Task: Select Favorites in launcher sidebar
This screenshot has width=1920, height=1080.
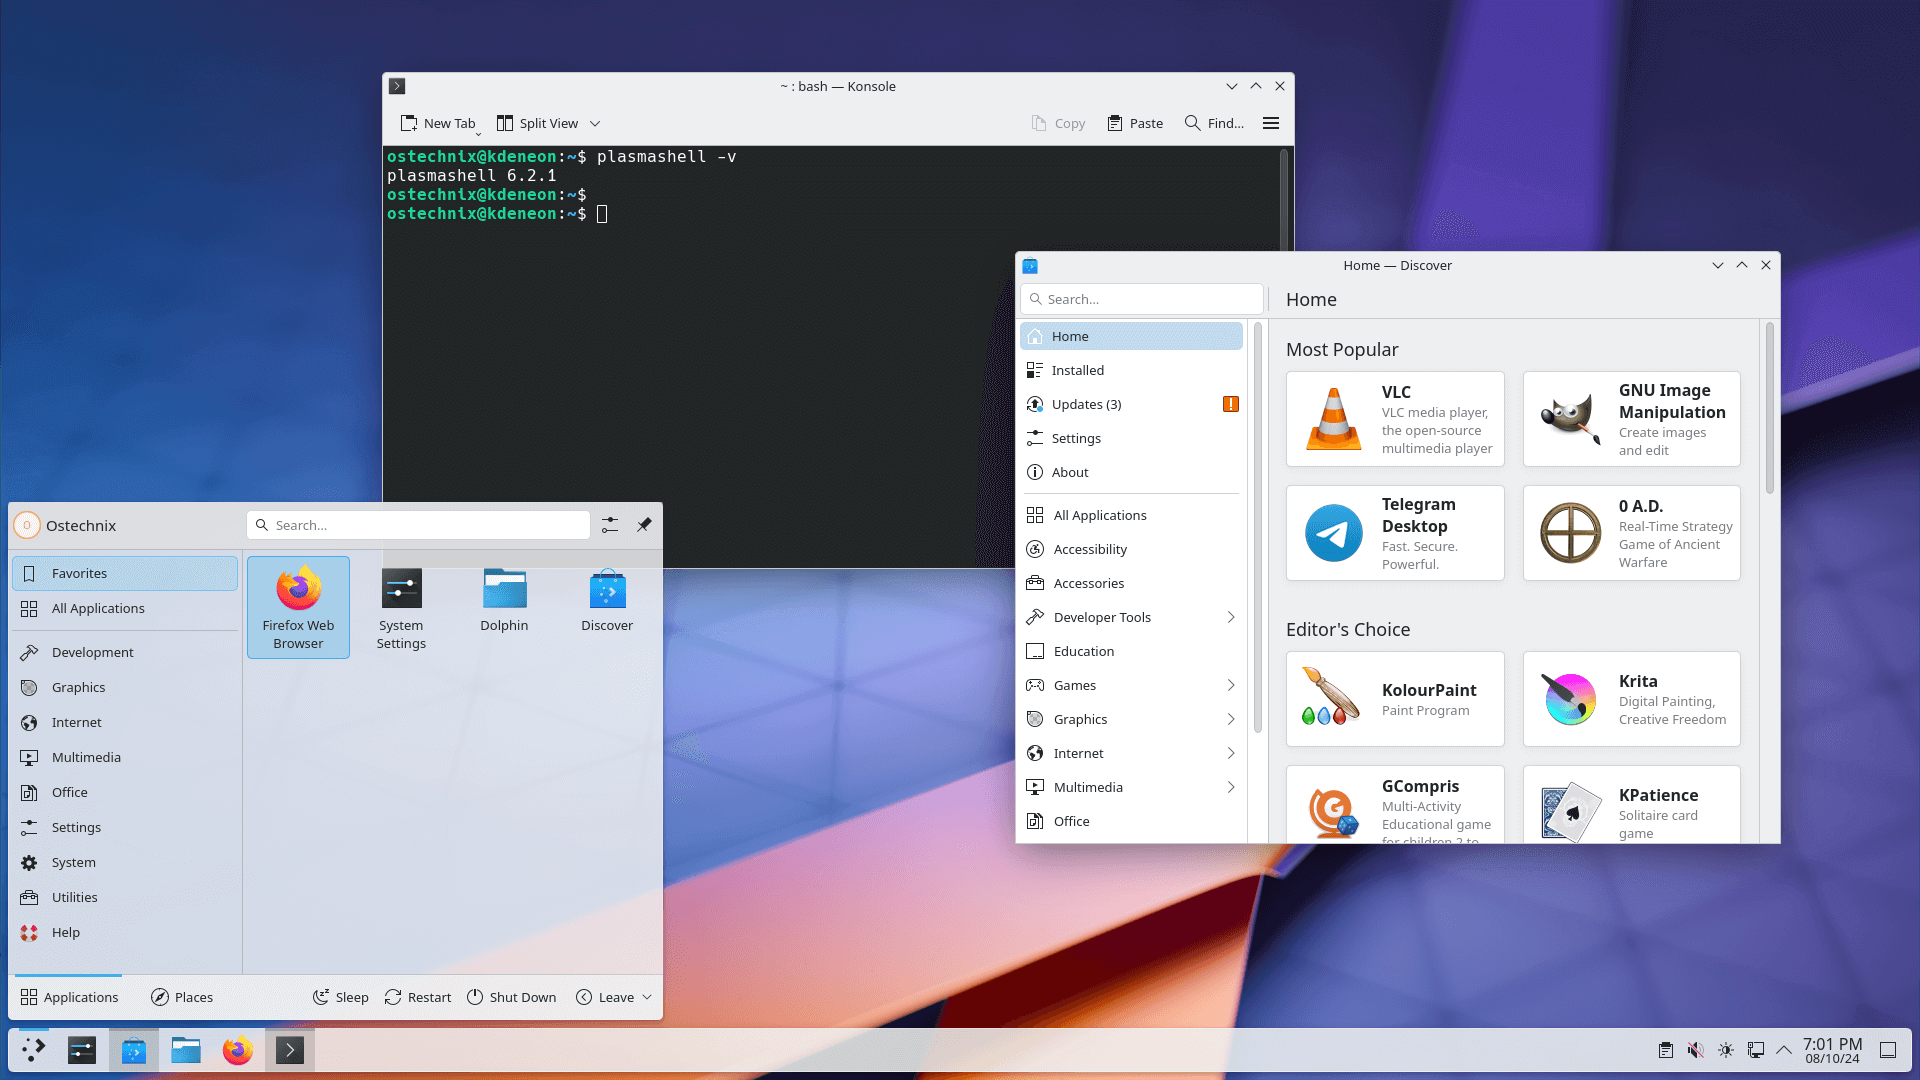Action: click(x=125, y=573)
